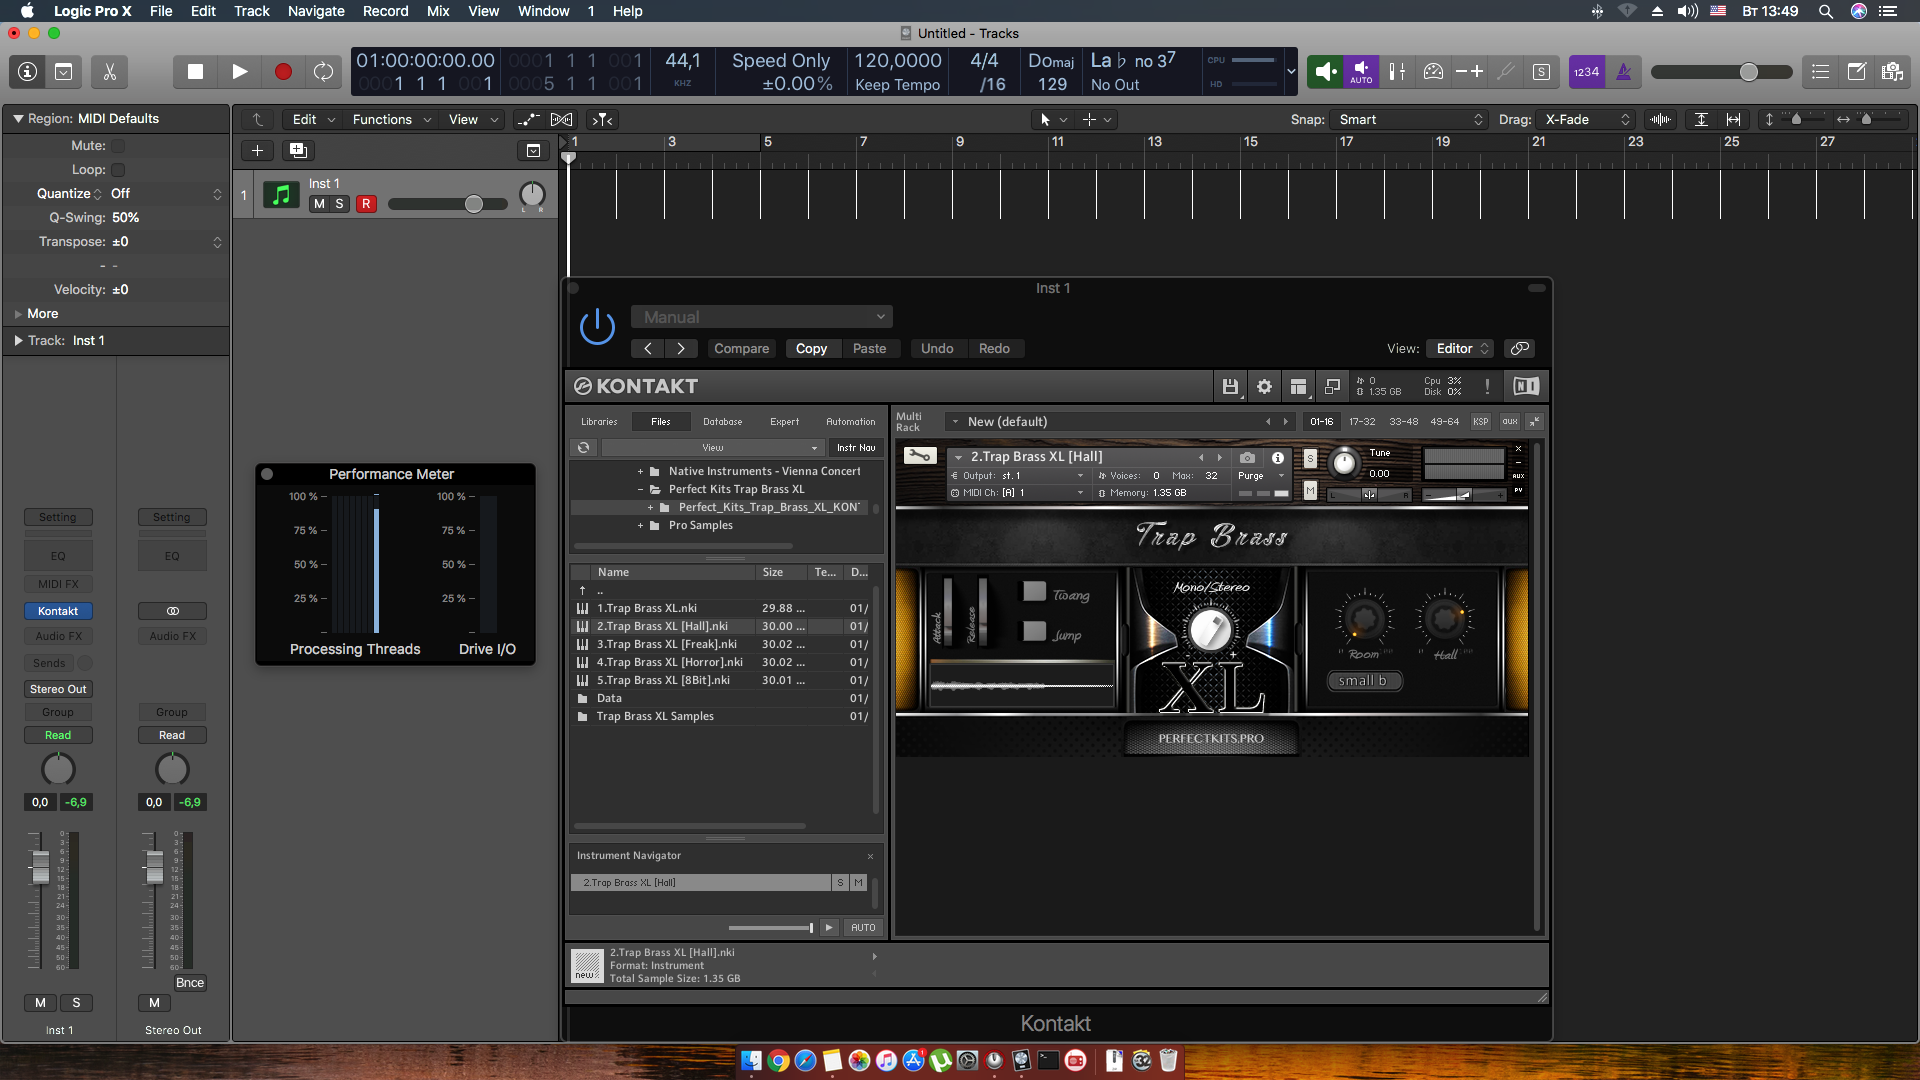Click the low latency minus-plus toolbar icon
1920x1080 pixels.
(1469, 72)
